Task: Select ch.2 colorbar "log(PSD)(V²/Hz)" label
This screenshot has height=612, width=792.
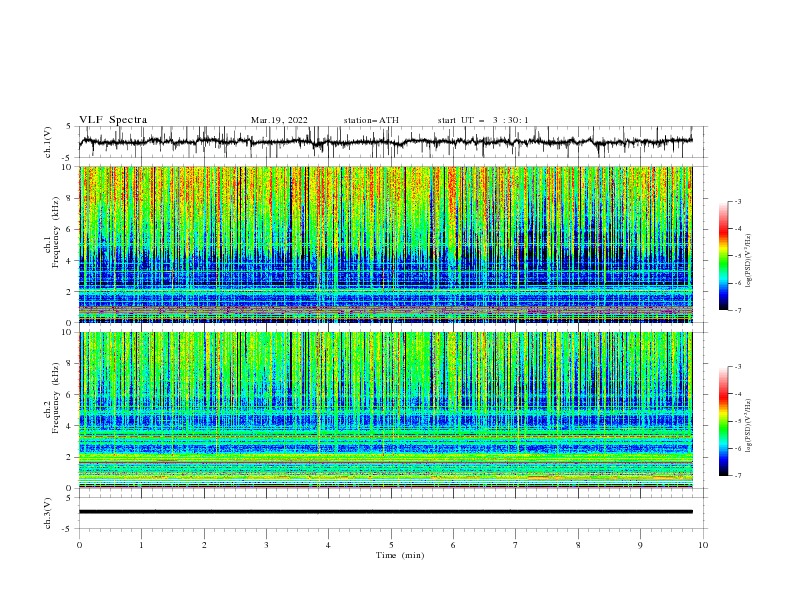Action: (749, 426)
